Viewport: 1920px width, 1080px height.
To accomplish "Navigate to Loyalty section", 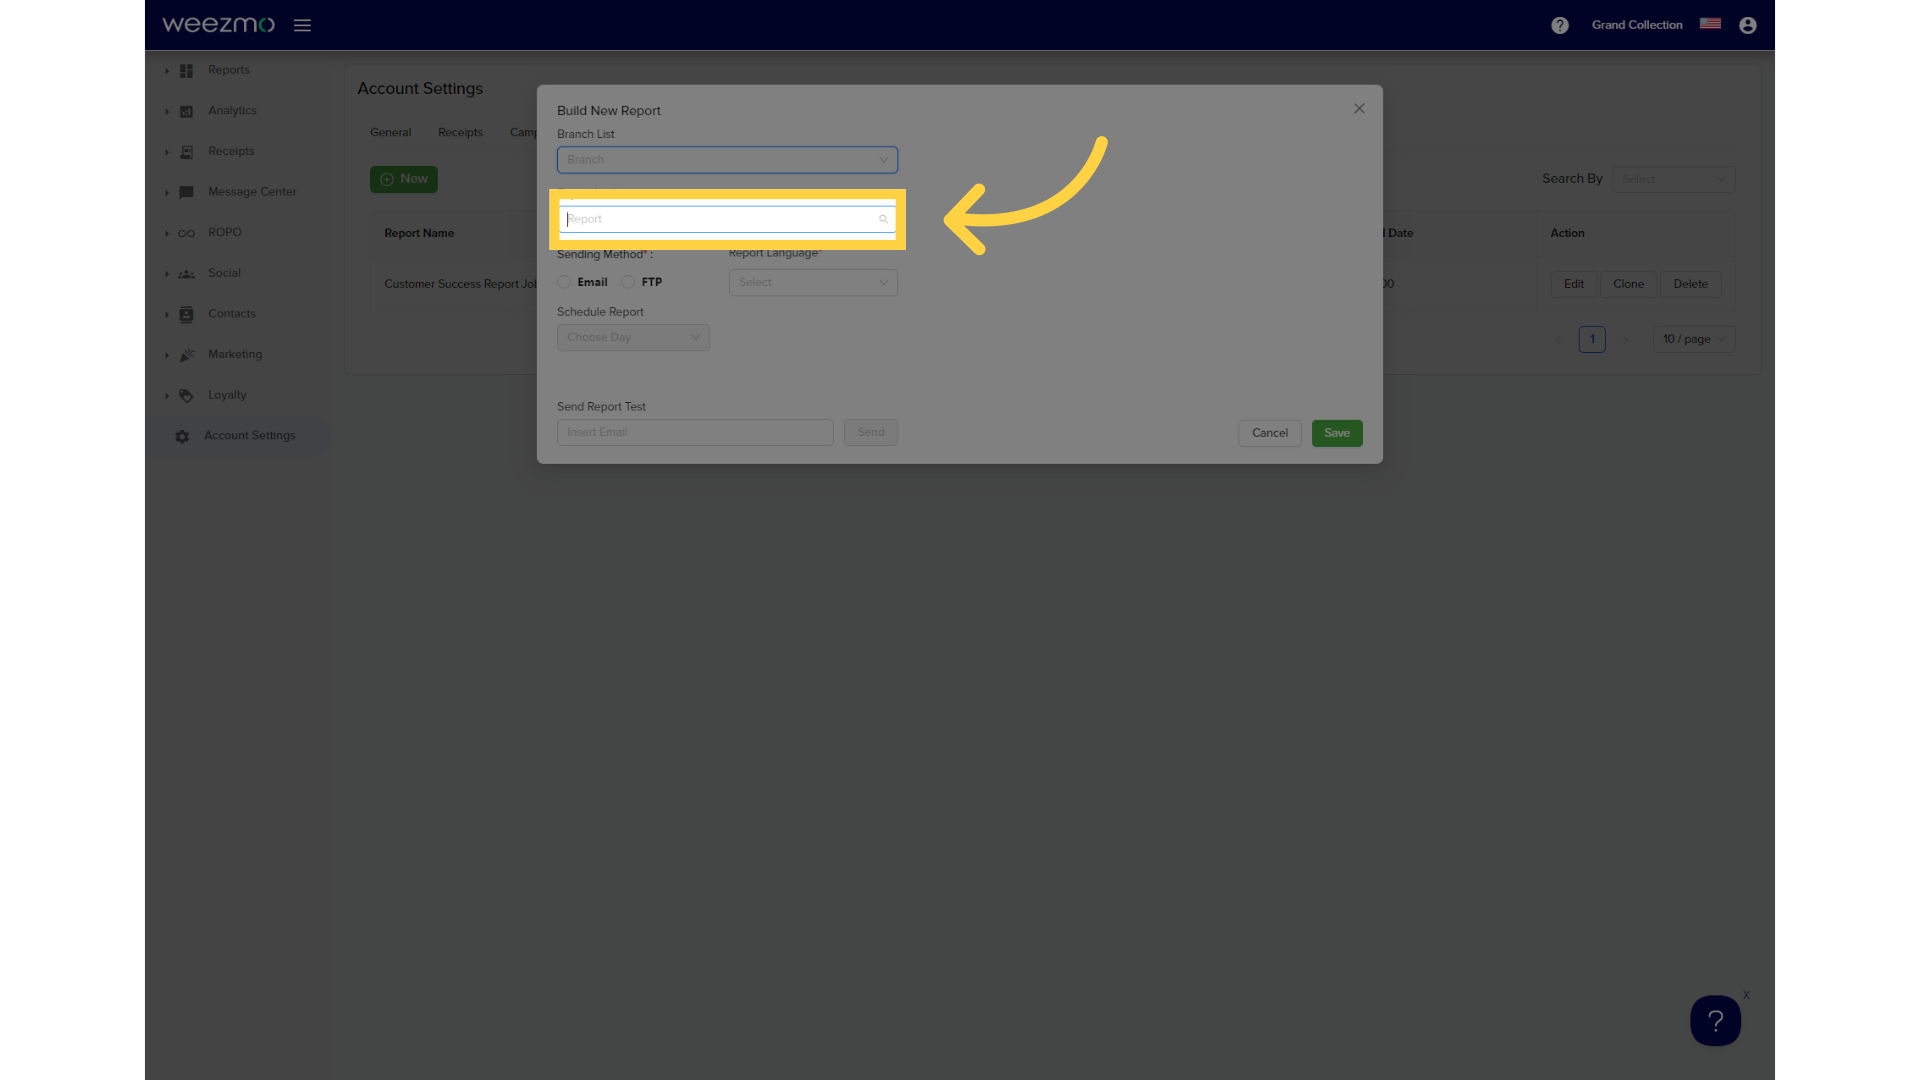I will pyautogui.click(x=227, y=394).
